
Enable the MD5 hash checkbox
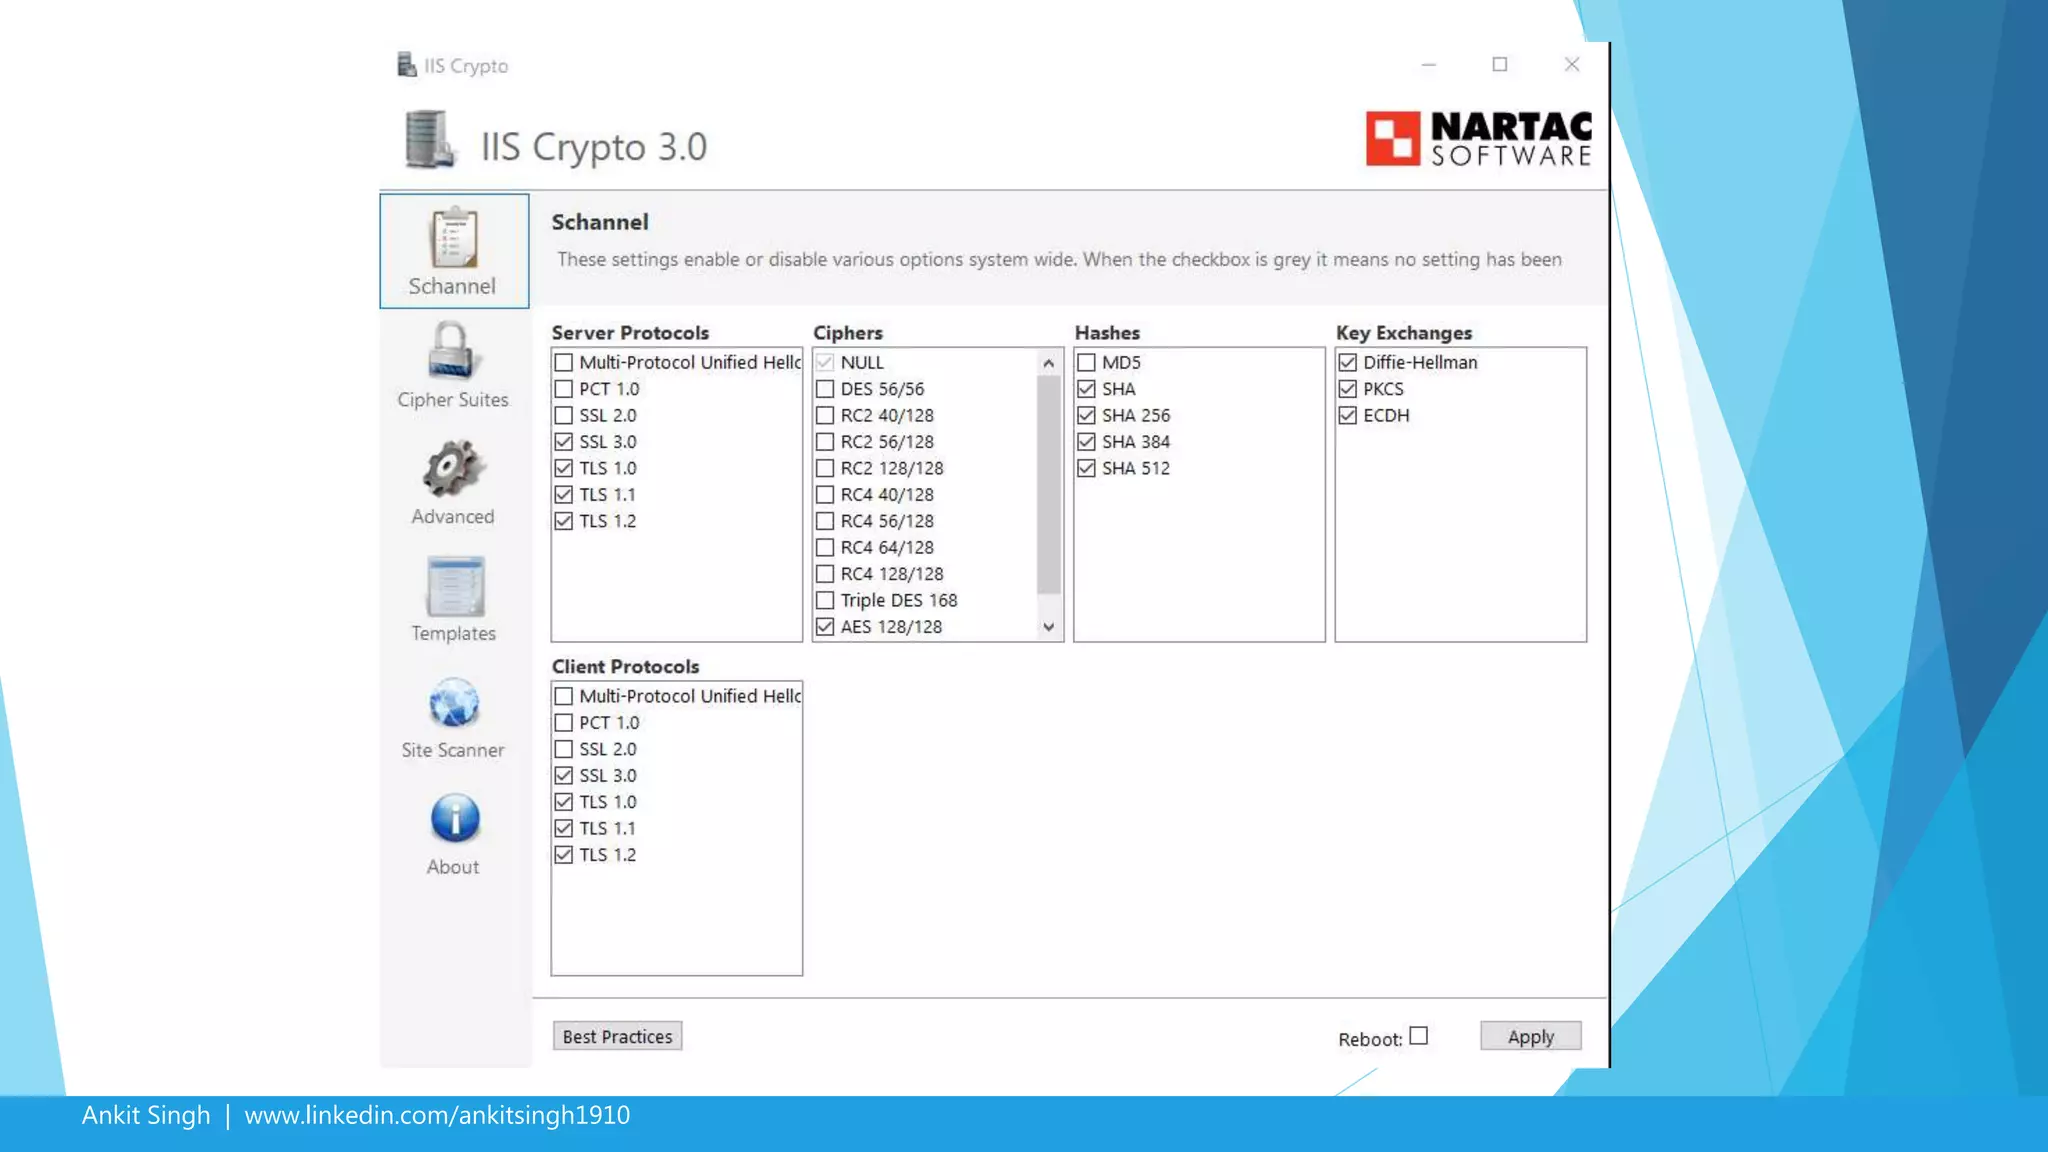click(1087, 362)
